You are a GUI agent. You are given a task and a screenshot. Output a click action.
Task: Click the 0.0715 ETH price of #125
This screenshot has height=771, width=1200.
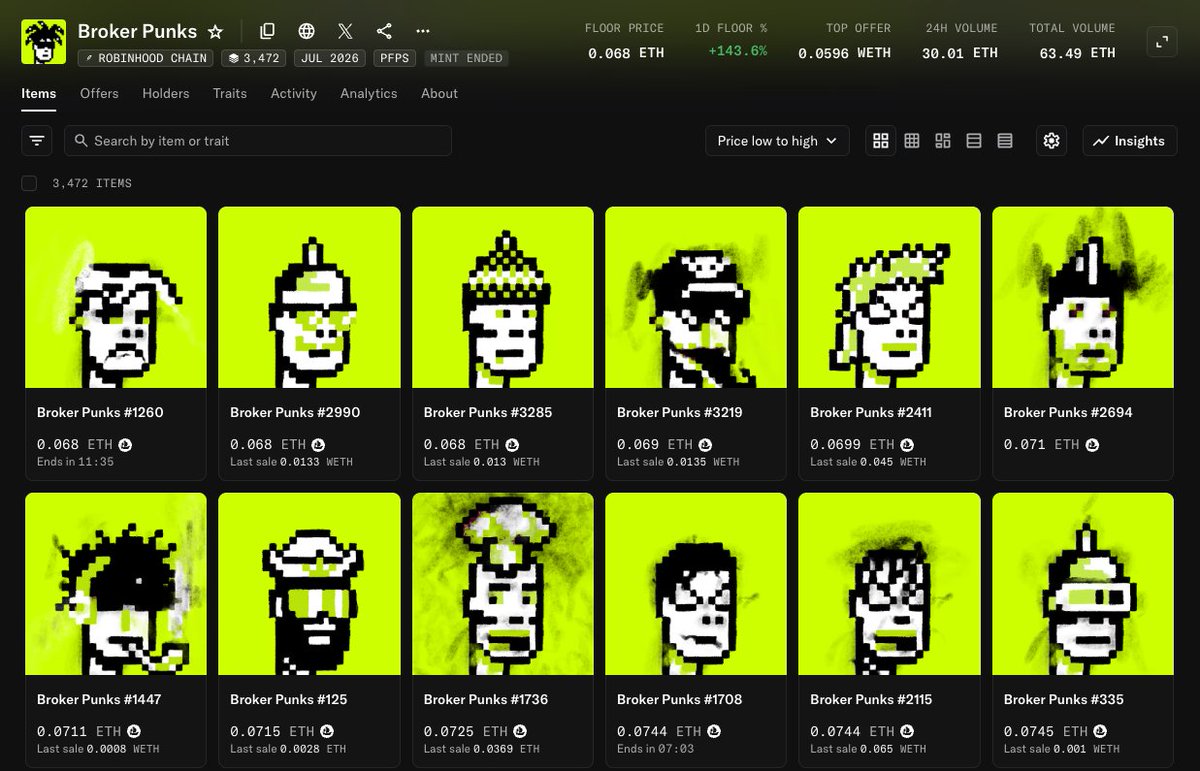pyautogui.click(x=274, y=731)
